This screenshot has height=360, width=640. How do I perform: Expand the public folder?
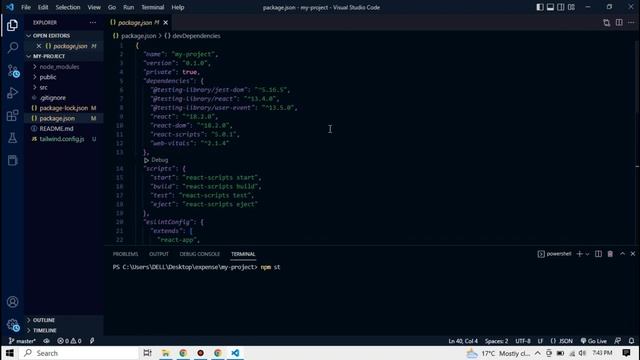click(x=48, y=77)
